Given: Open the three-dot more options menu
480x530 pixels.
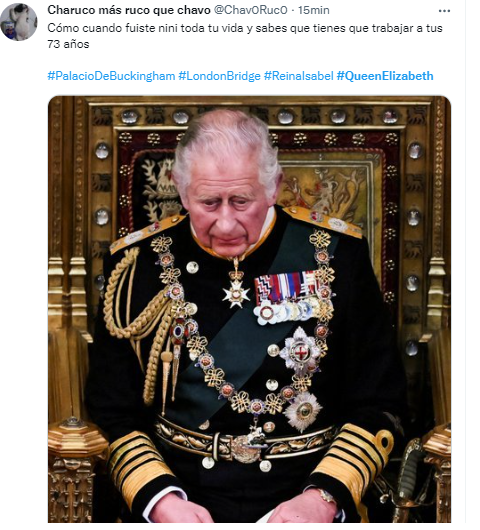Looking at the screenshot, I should [444, 11].
